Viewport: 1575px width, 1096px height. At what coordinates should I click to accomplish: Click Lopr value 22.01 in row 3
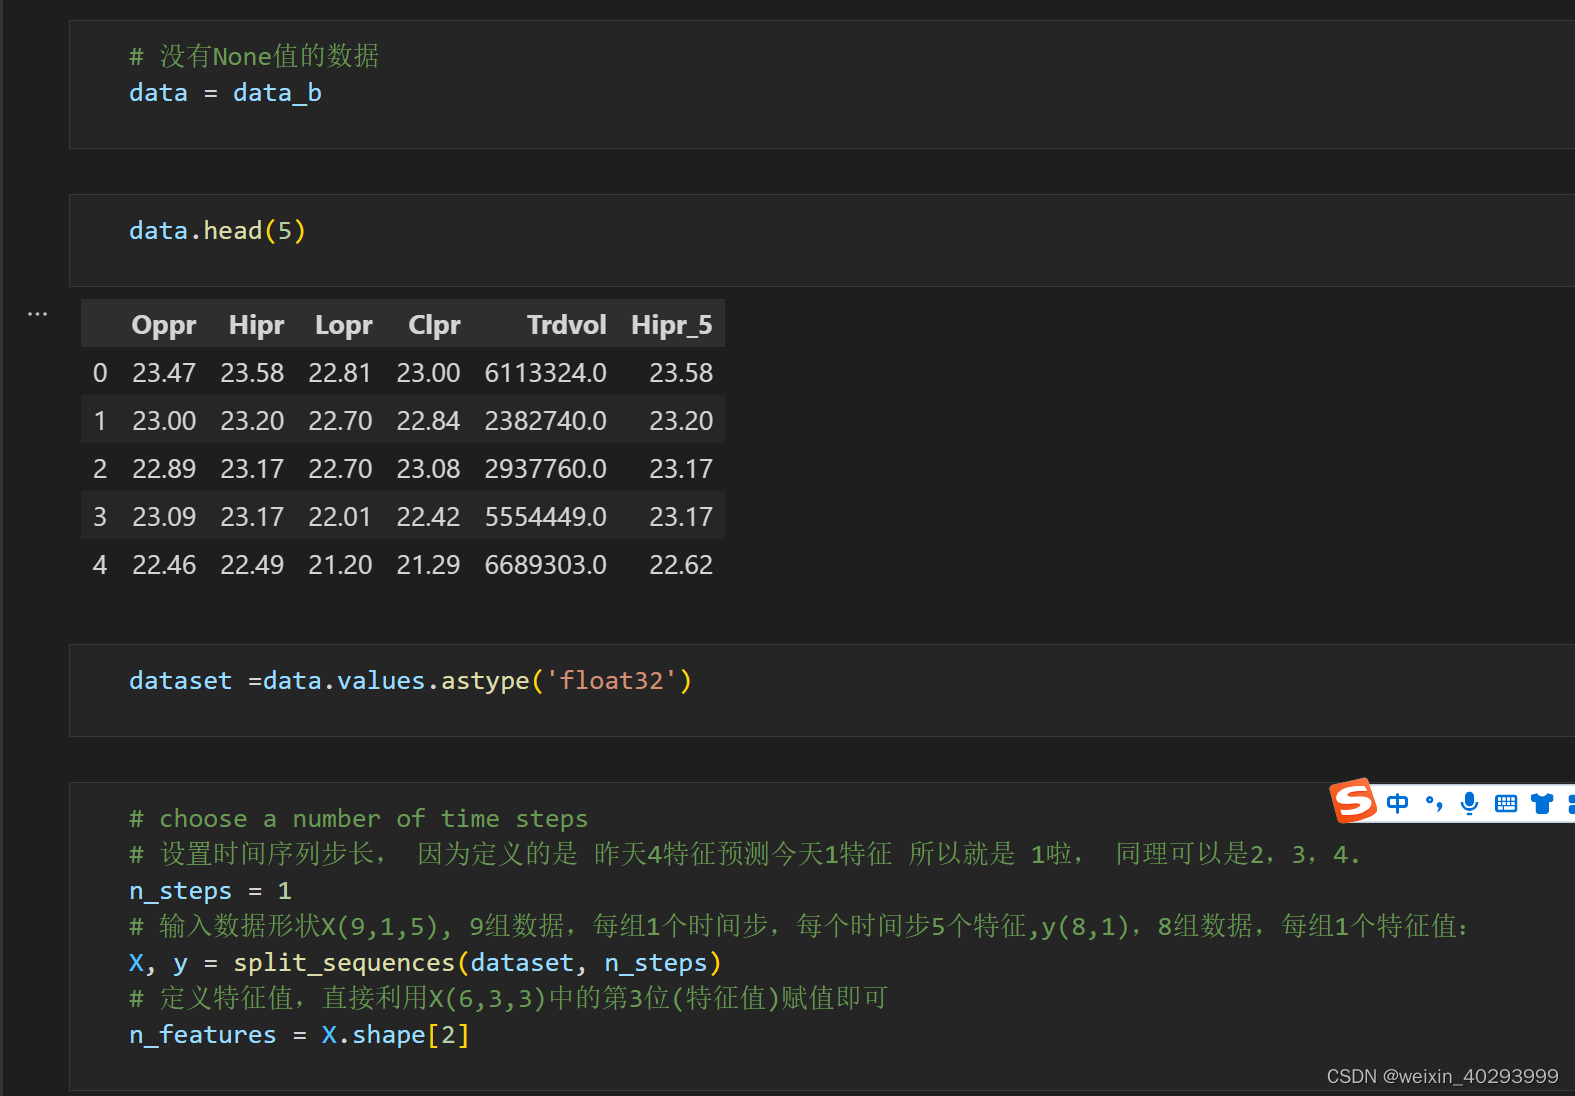pos(340,517)
